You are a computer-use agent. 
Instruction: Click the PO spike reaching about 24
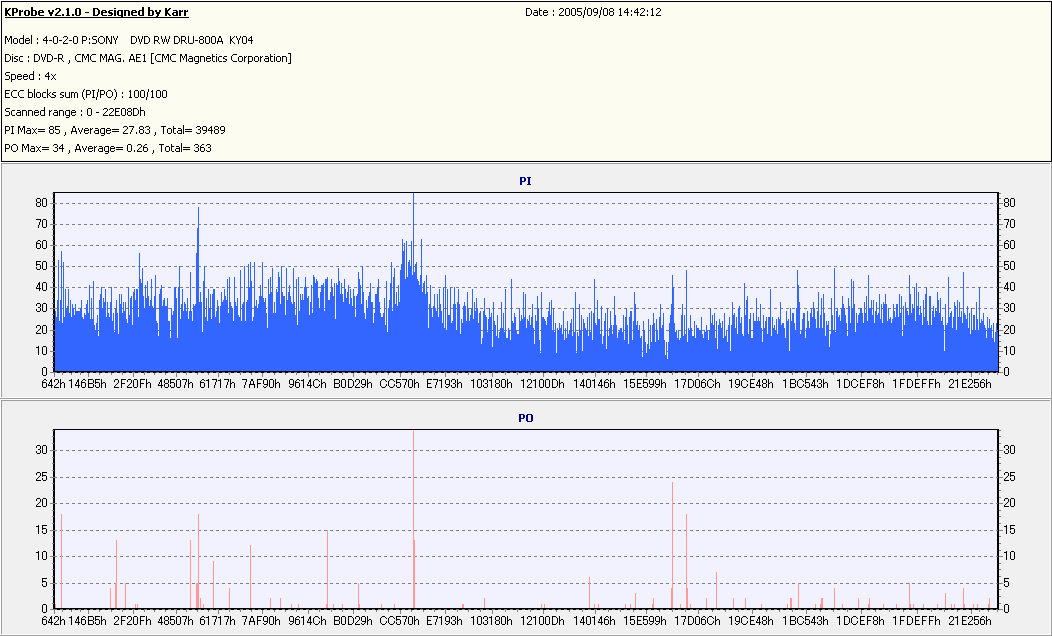(672, 545)
